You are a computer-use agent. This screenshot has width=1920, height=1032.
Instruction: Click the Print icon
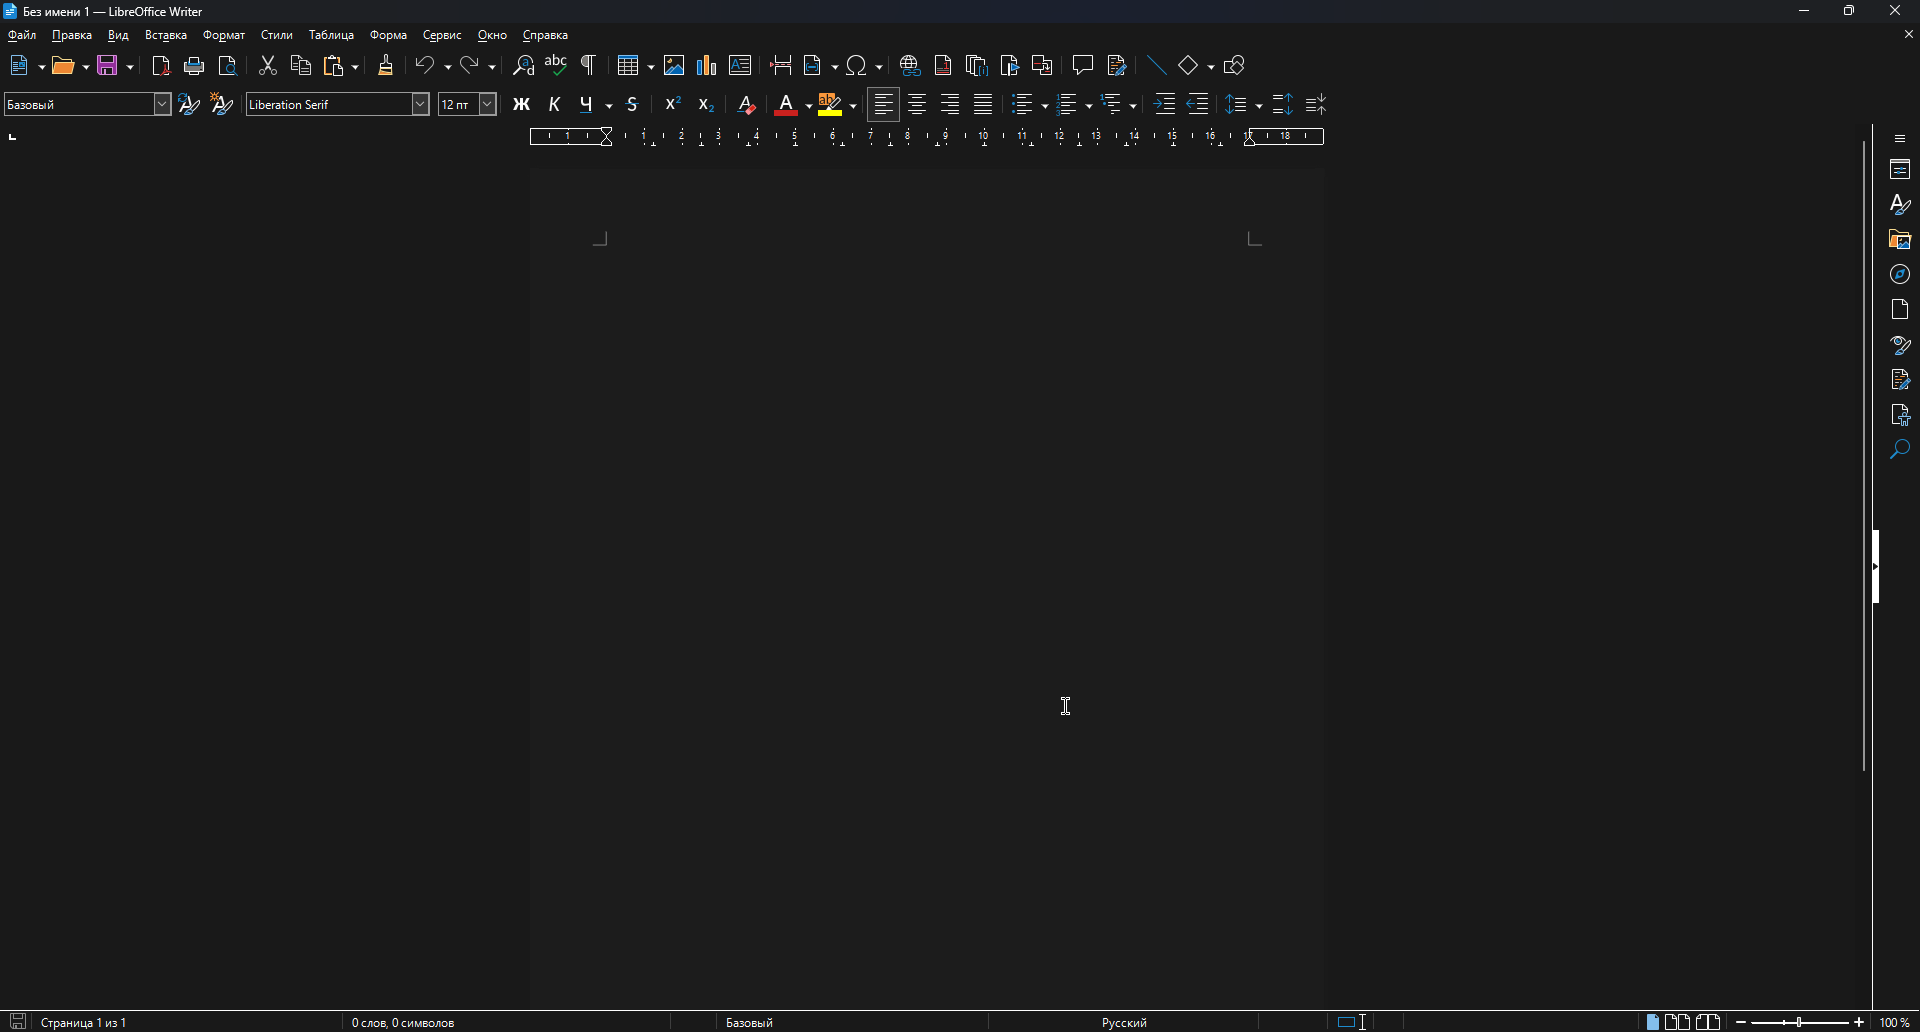click(195, 66)
